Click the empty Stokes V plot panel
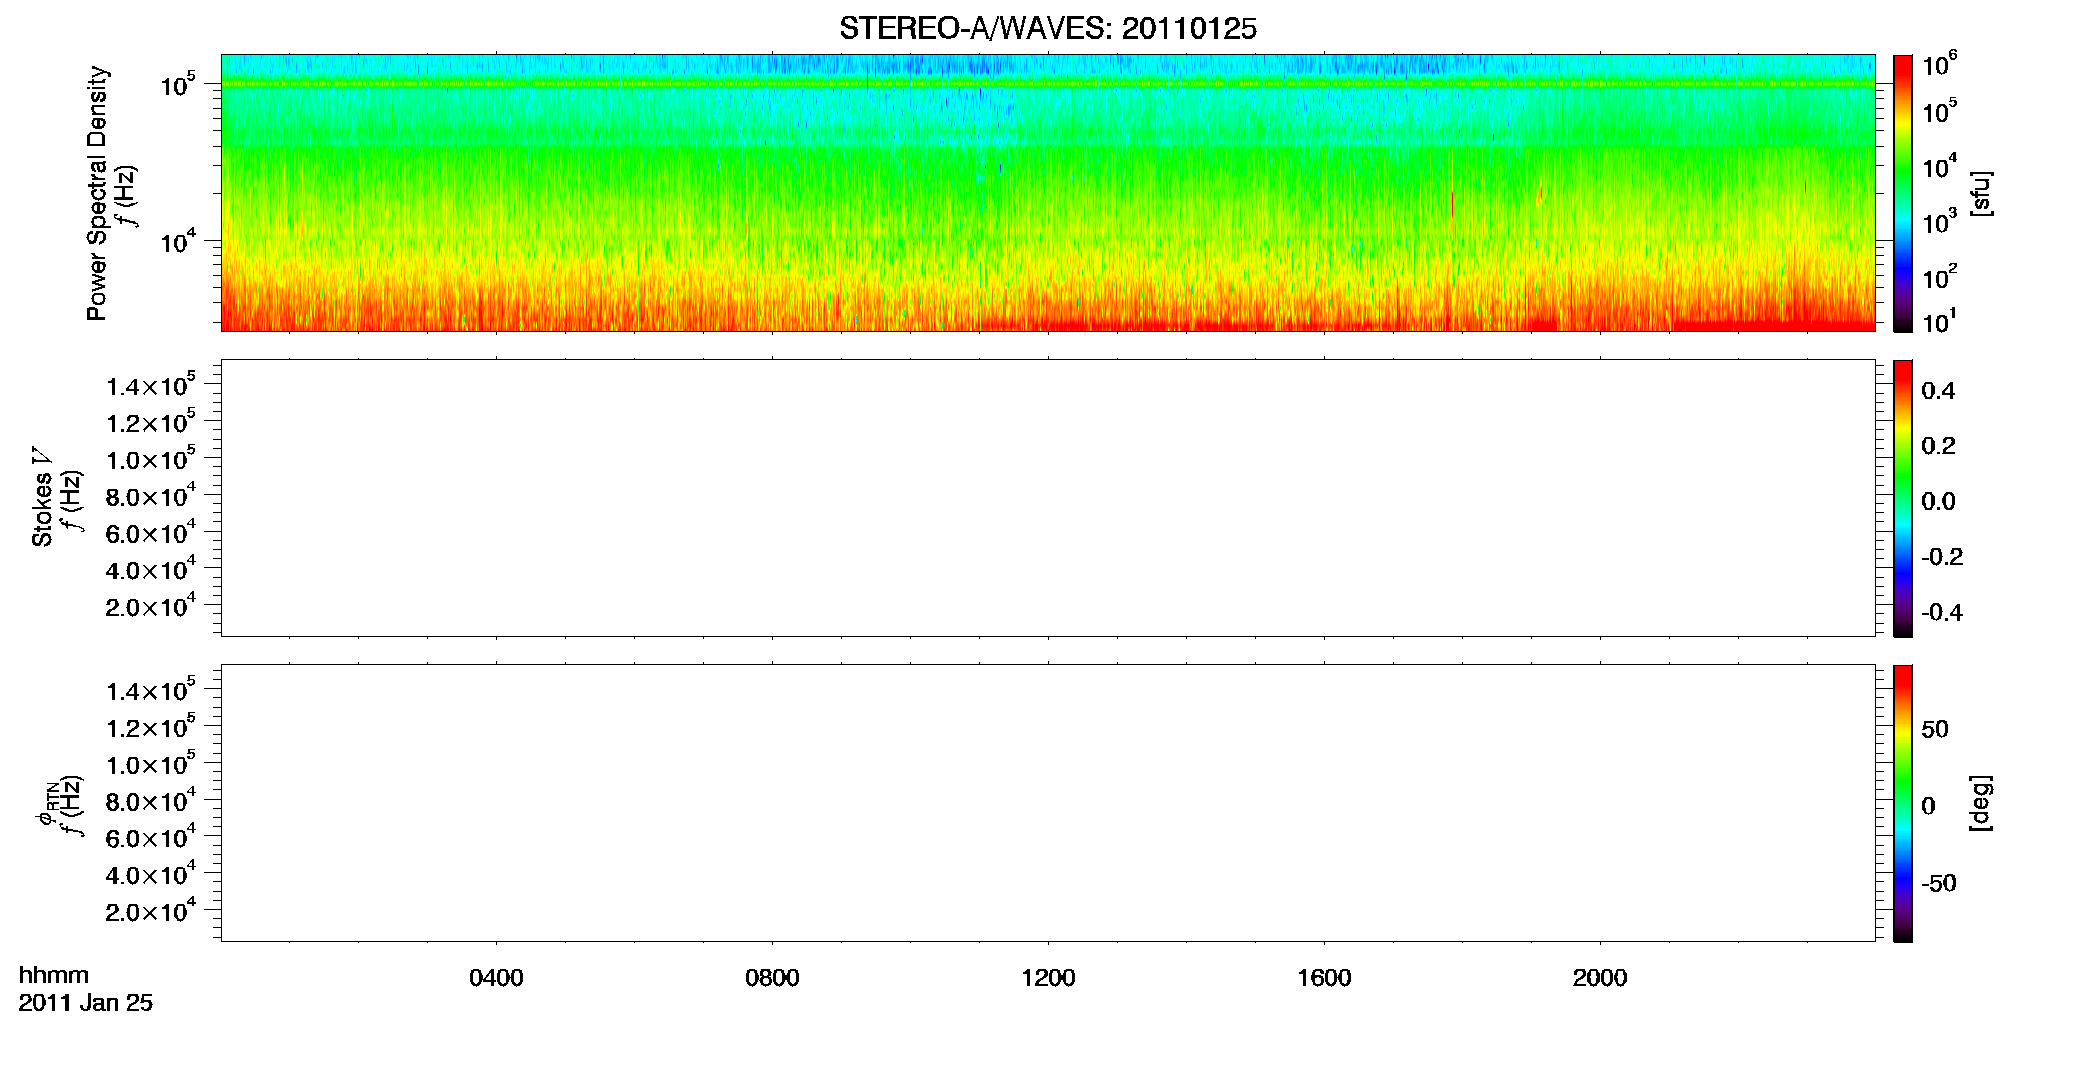The width and height of the screenshot is (2096, 1080). click(x=1048, y=498)
